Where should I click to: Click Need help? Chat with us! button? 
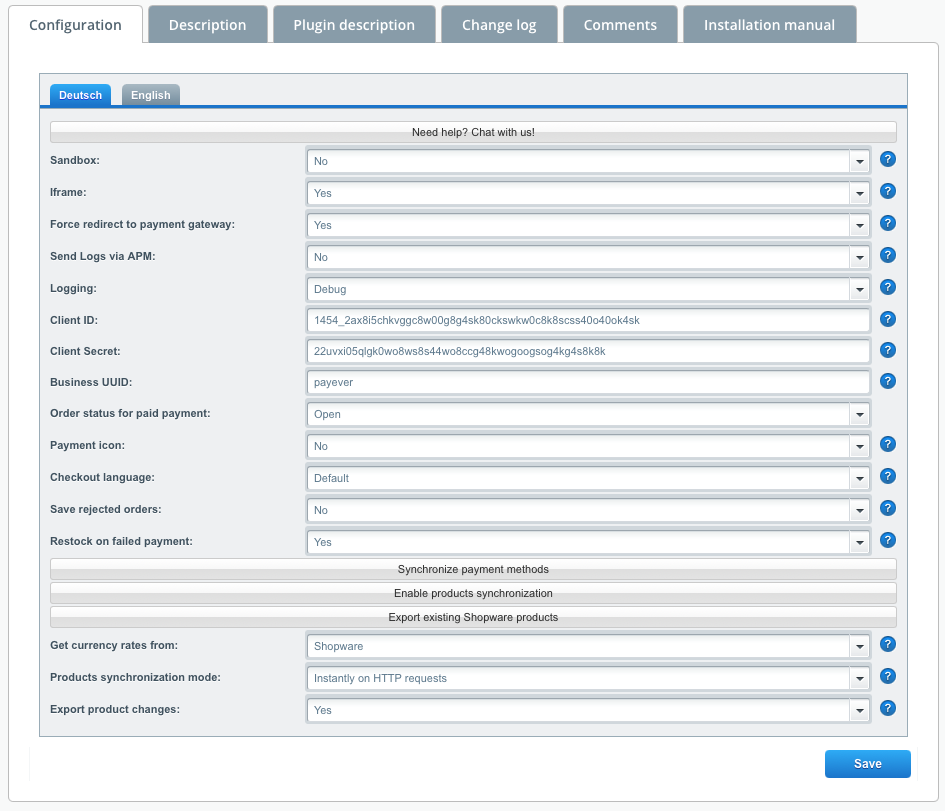[473, 132]
